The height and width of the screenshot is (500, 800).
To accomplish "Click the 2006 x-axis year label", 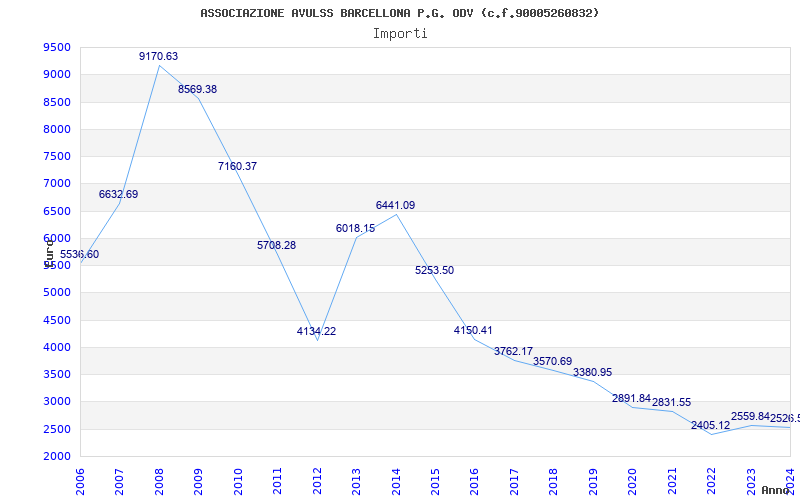I will pyautogui.click(x=80, y=482).
